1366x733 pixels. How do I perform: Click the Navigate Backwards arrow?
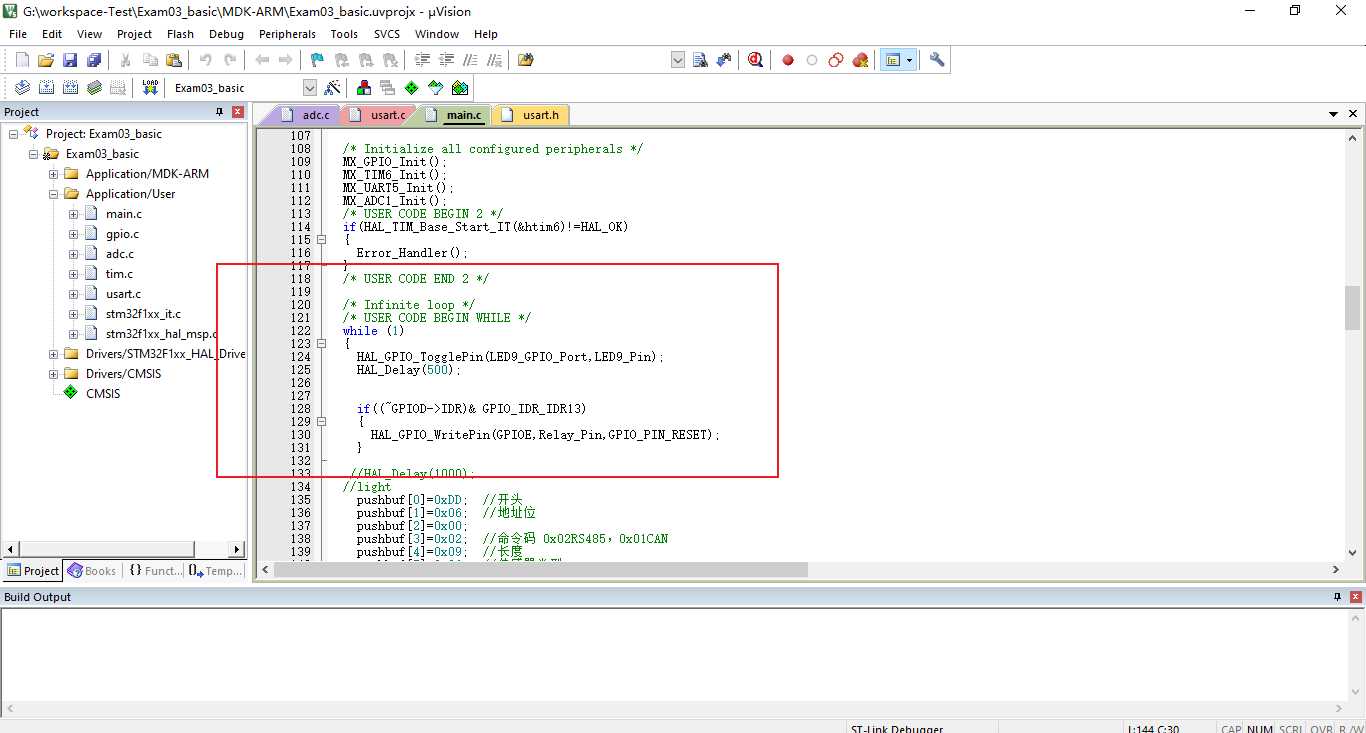262,60
